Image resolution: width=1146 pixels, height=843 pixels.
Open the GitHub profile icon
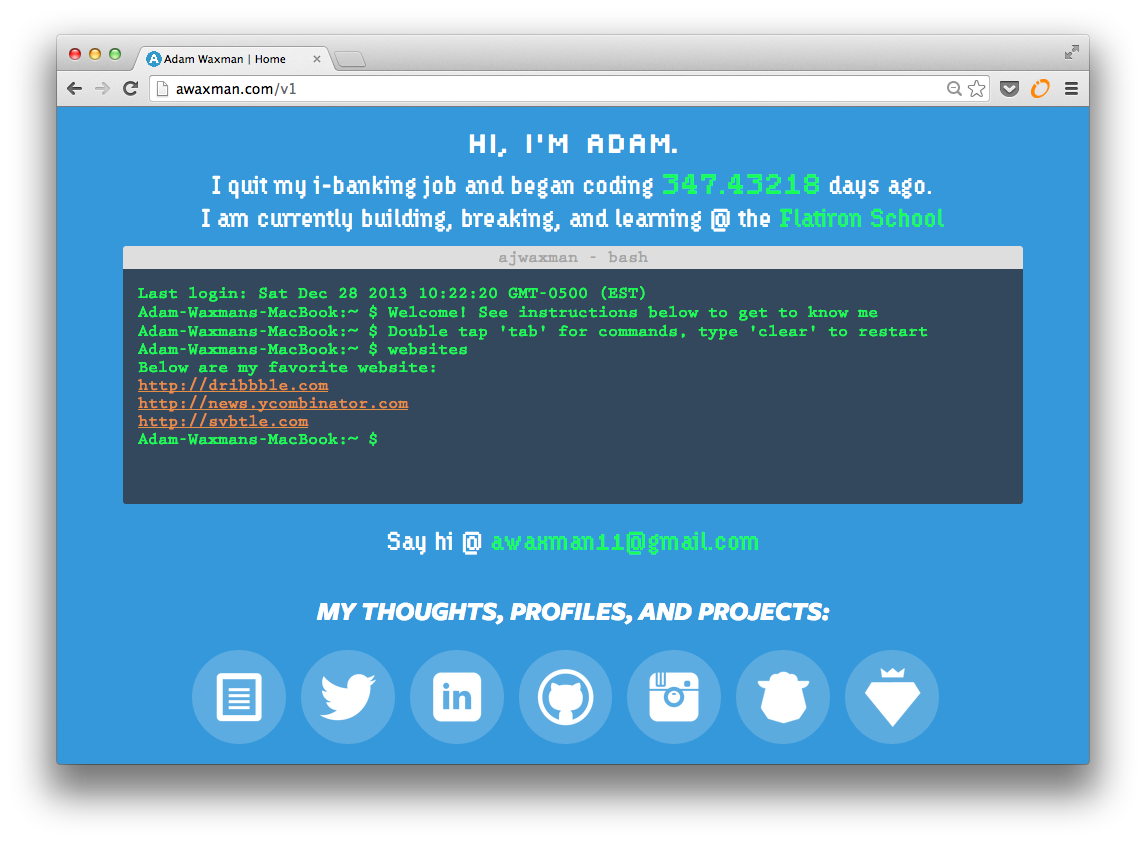(566, 697)
